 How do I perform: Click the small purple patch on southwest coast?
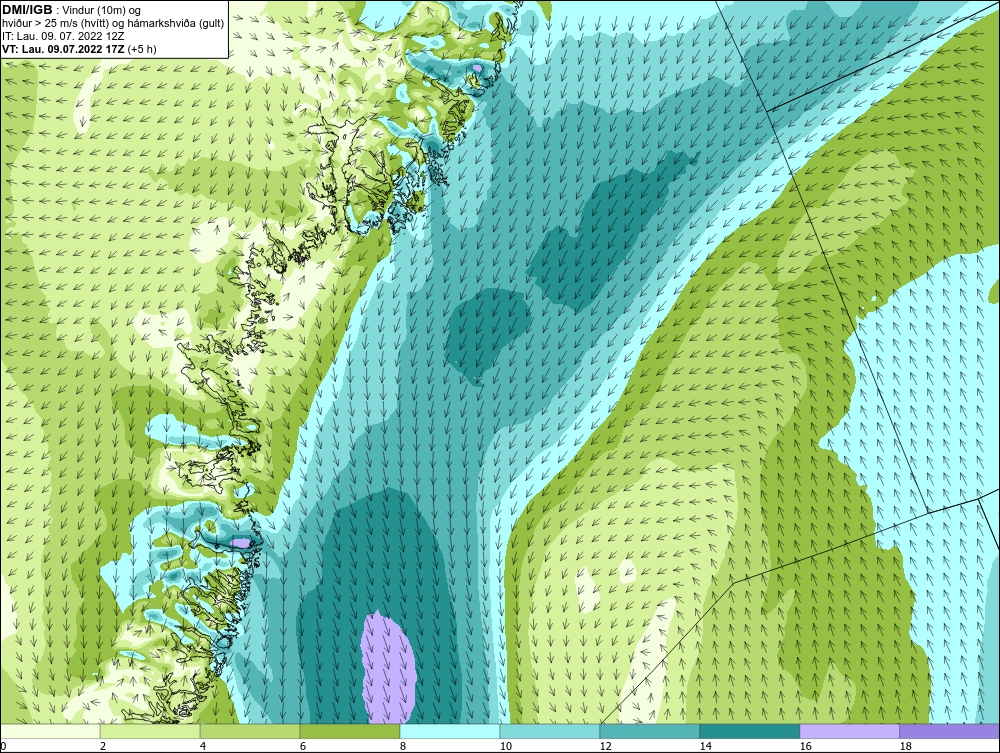240,543
